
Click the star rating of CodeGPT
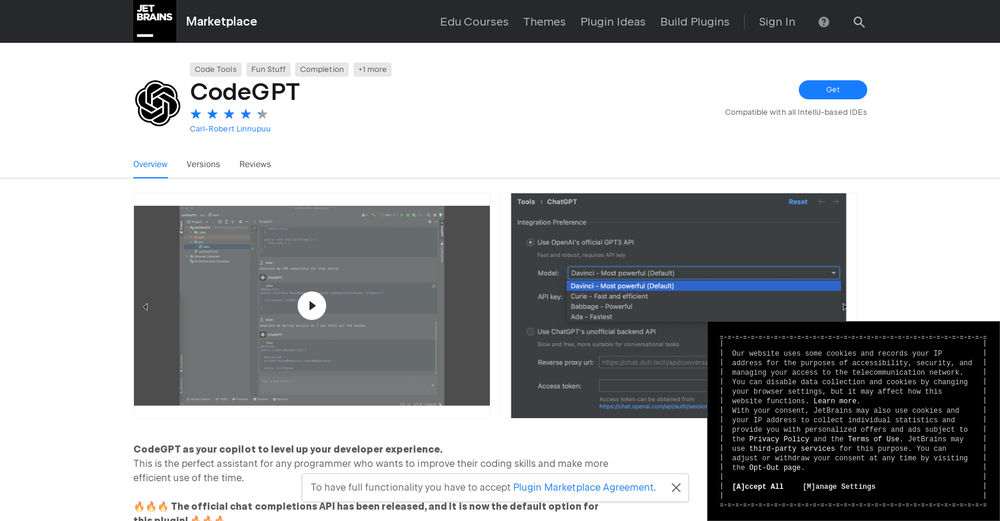229,114
